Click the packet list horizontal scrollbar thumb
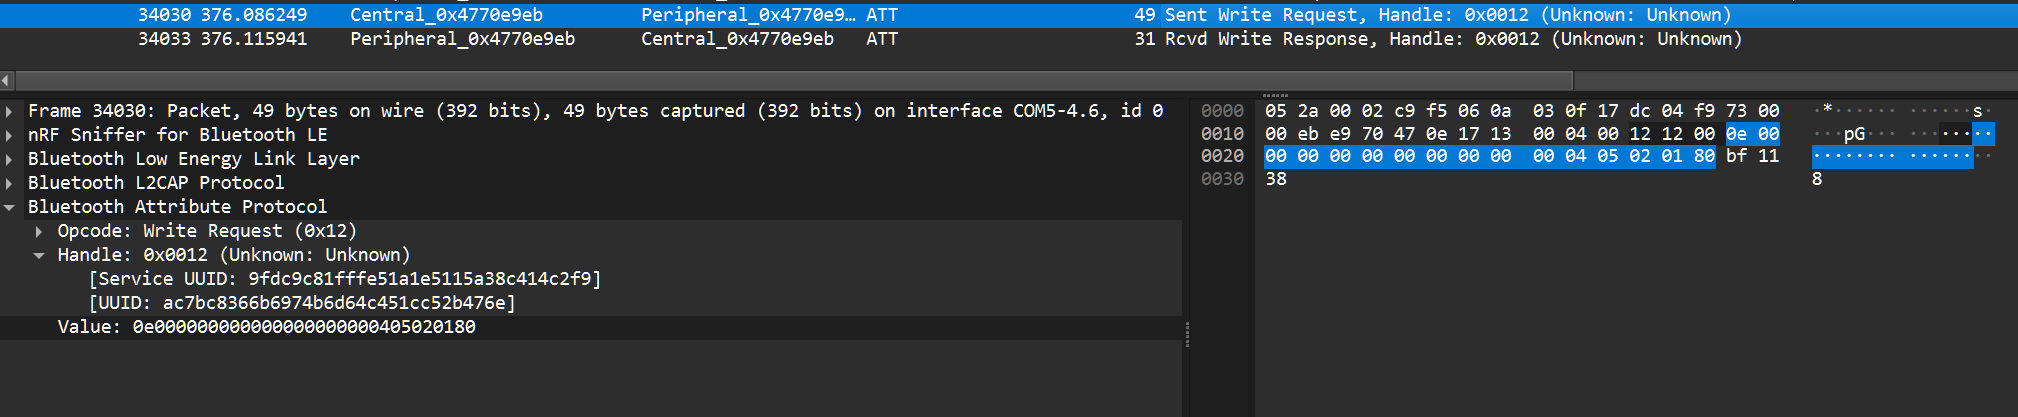 (794, 80)
